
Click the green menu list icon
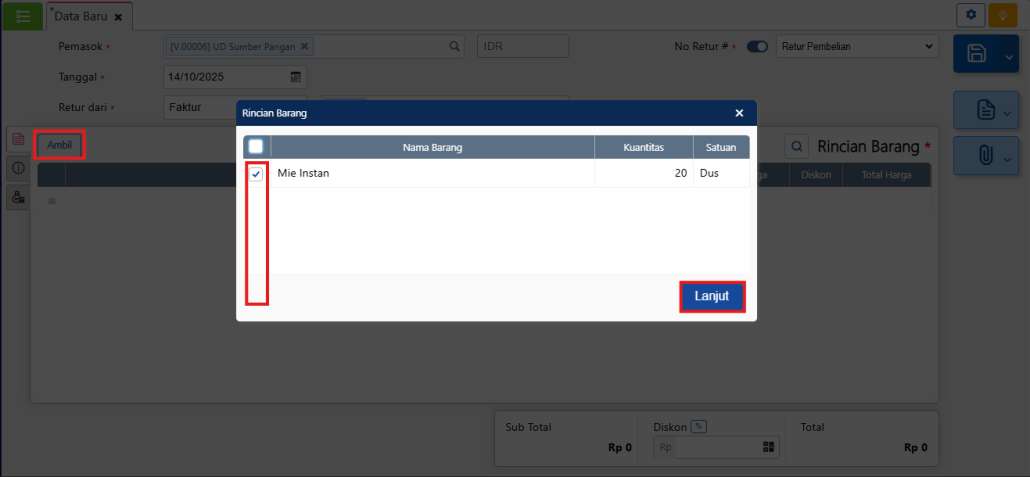click(x=22, y=16)
